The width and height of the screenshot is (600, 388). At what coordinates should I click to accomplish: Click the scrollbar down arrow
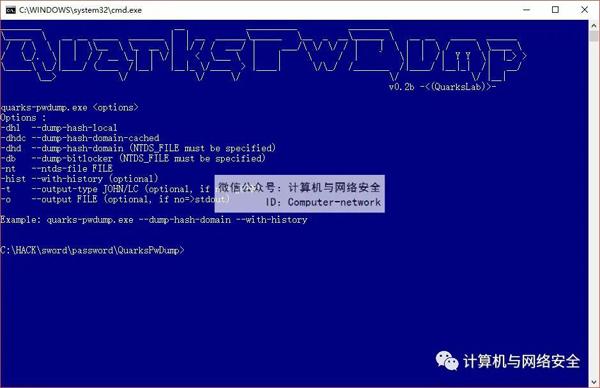click(594, 381)
